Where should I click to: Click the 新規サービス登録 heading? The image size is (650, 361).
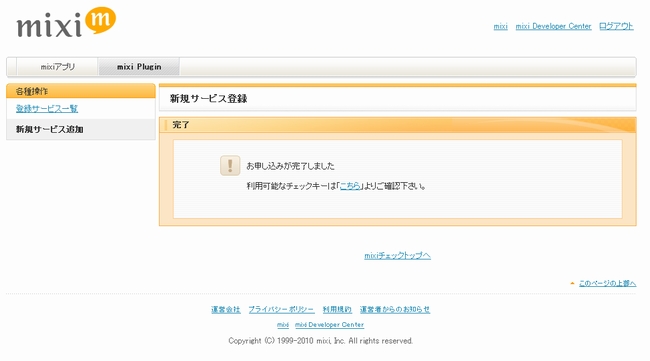[209, 99]
